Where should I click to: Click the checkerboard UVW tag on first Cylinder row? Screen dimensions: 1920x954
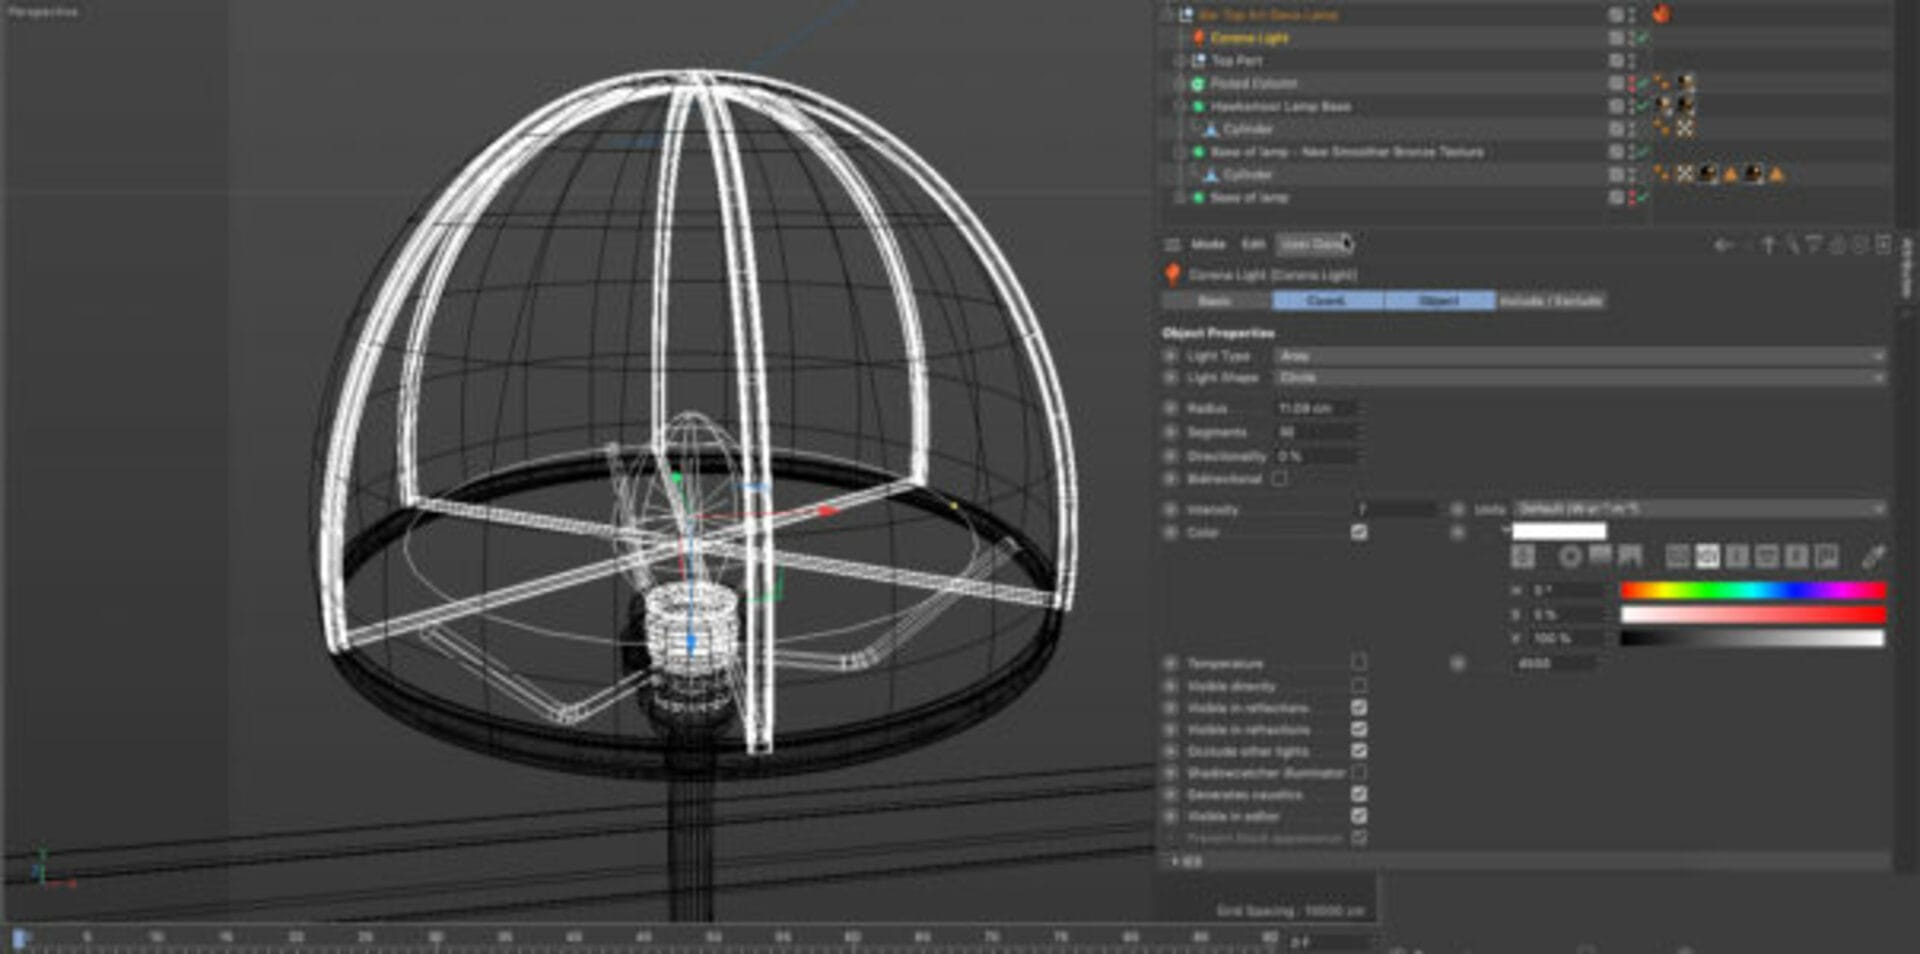point(1685,128)
